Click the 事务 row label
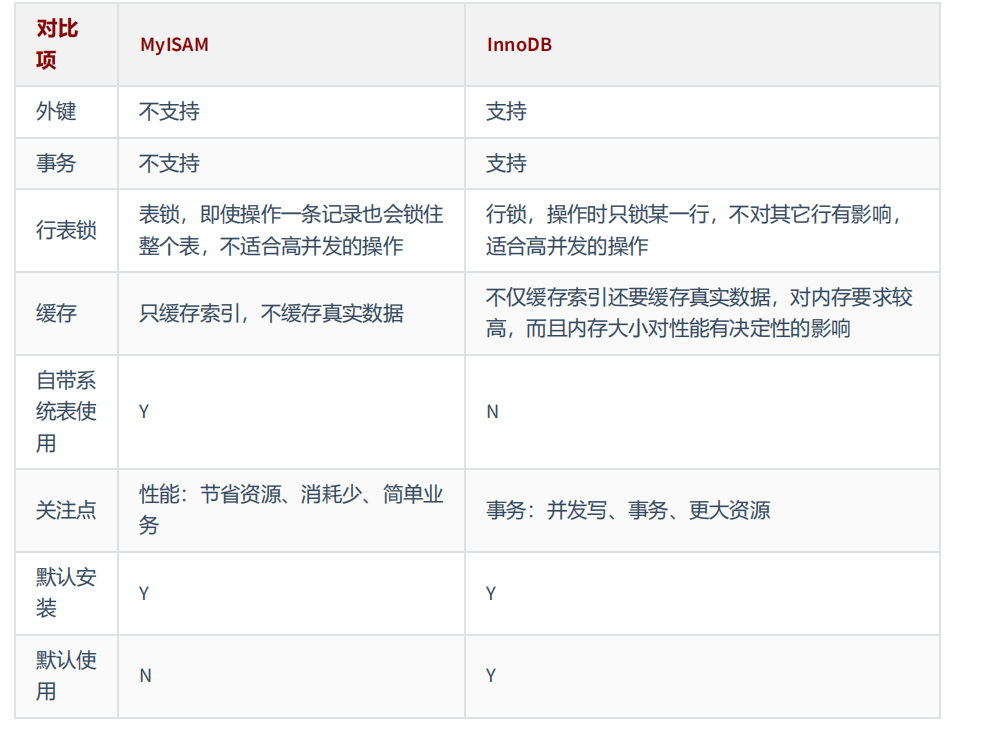The image size is (987, 731). pos(56,163)
